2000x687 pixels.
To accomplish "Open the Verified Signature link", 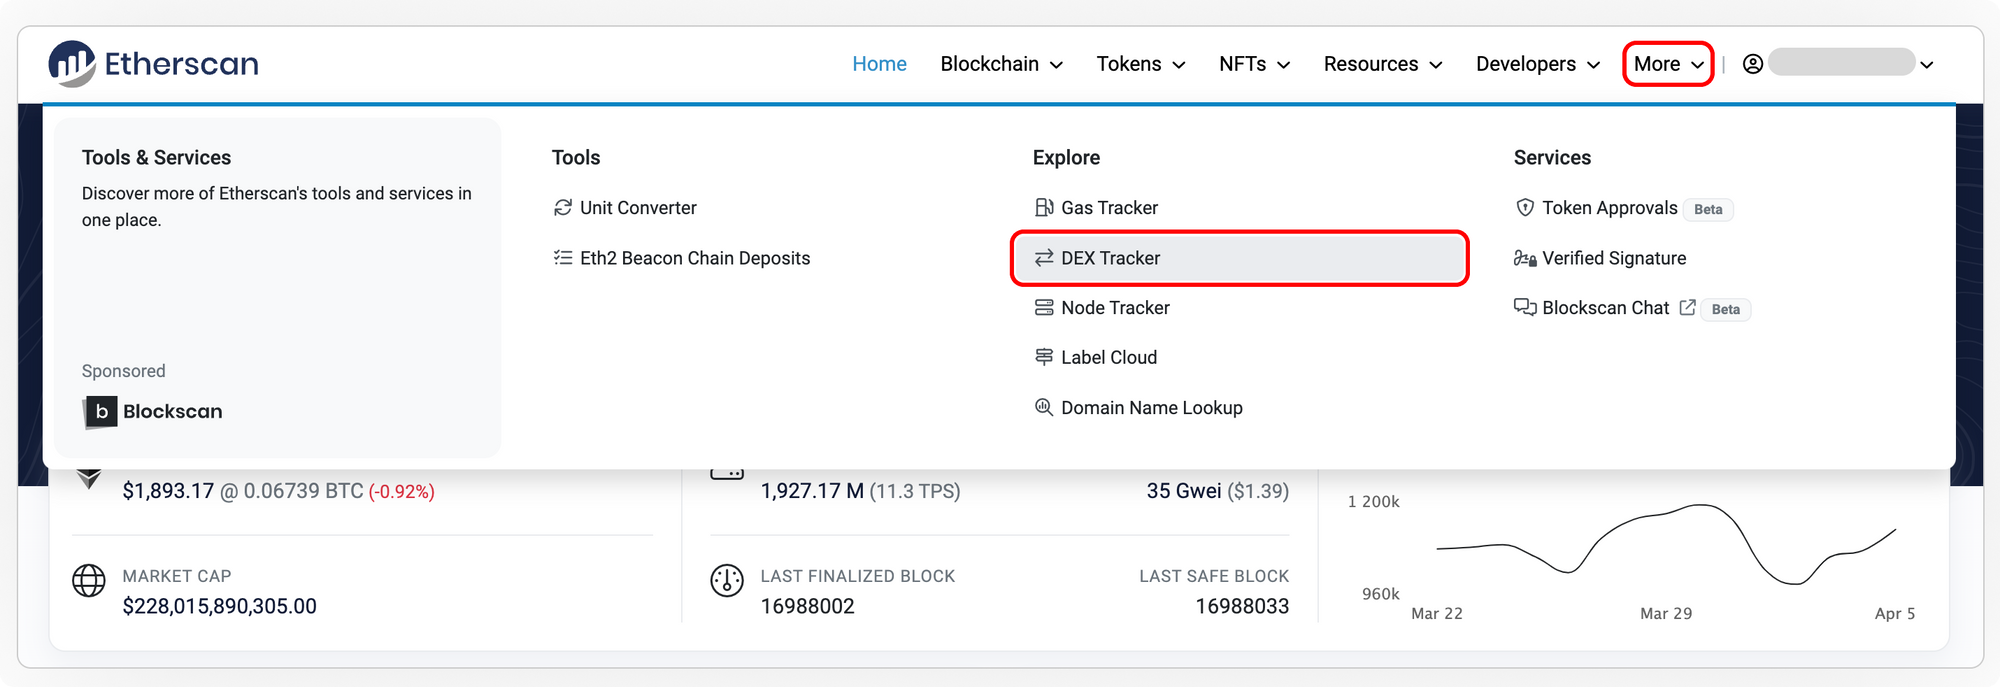I will pos(1613,258).
